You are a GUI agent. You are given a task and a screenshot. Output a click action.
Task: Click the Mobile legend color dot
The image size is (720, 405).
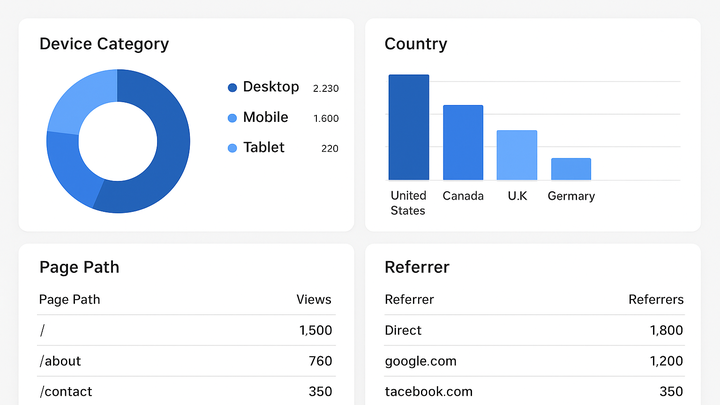pos(232,118)
